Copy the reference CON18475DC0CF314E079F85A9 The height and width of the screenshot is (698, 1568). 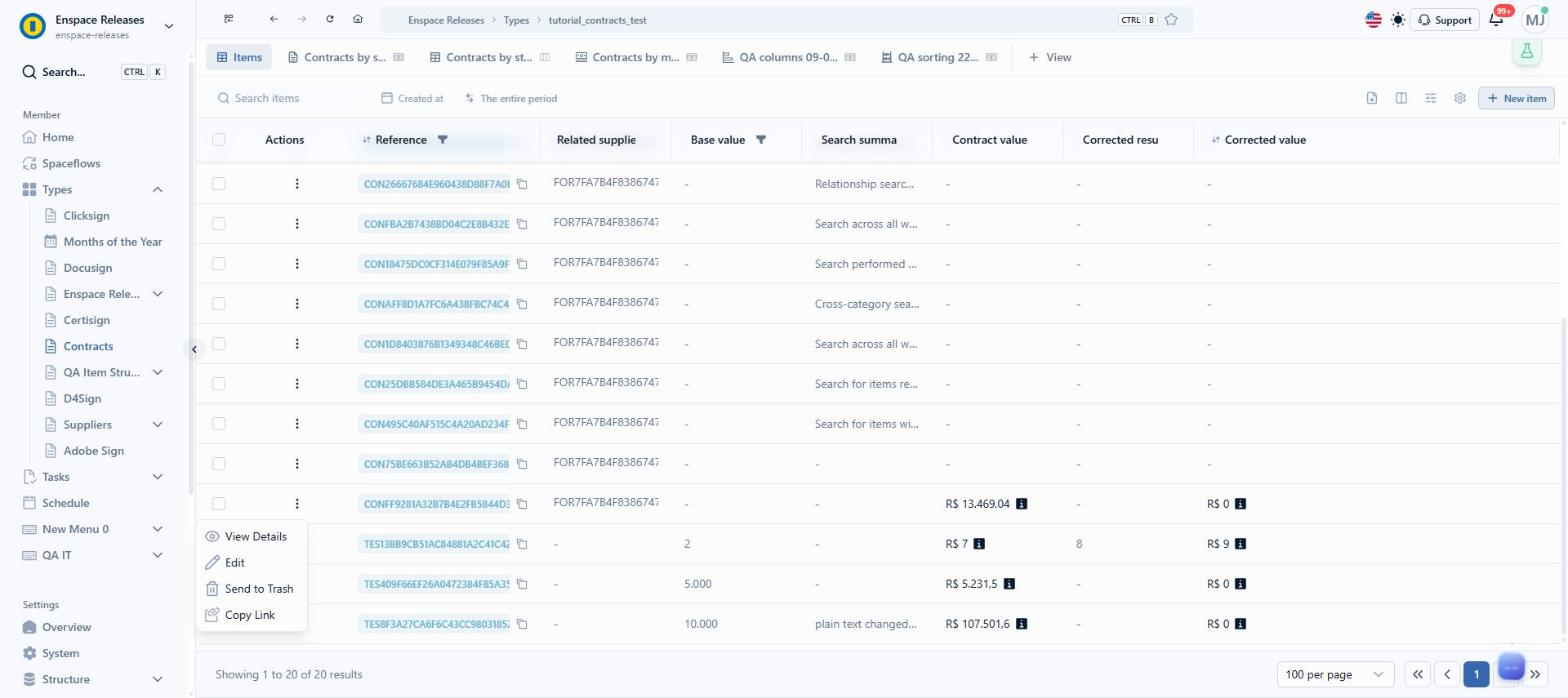[522, 264]
